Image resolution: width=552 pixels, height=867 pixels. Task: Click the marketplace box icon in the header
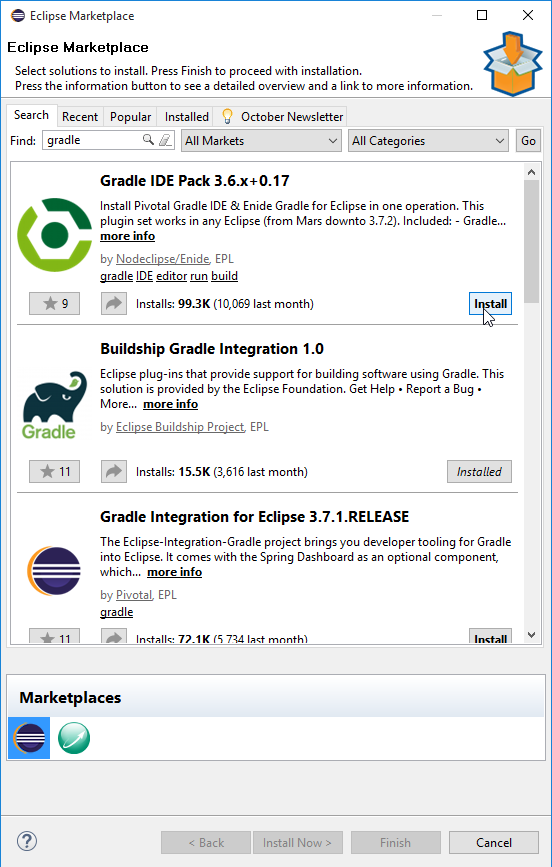(513, 64)
